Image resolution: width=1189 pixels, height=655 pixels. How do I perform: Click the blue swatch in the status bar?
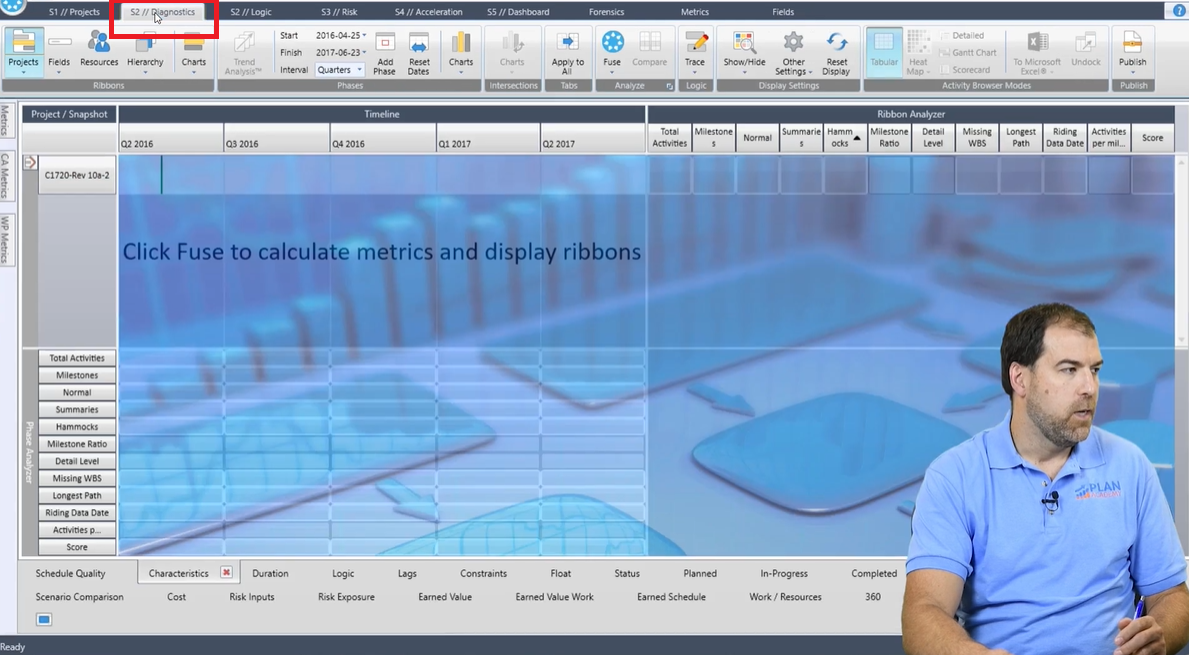pyautogui.click(x=43, y=619)
